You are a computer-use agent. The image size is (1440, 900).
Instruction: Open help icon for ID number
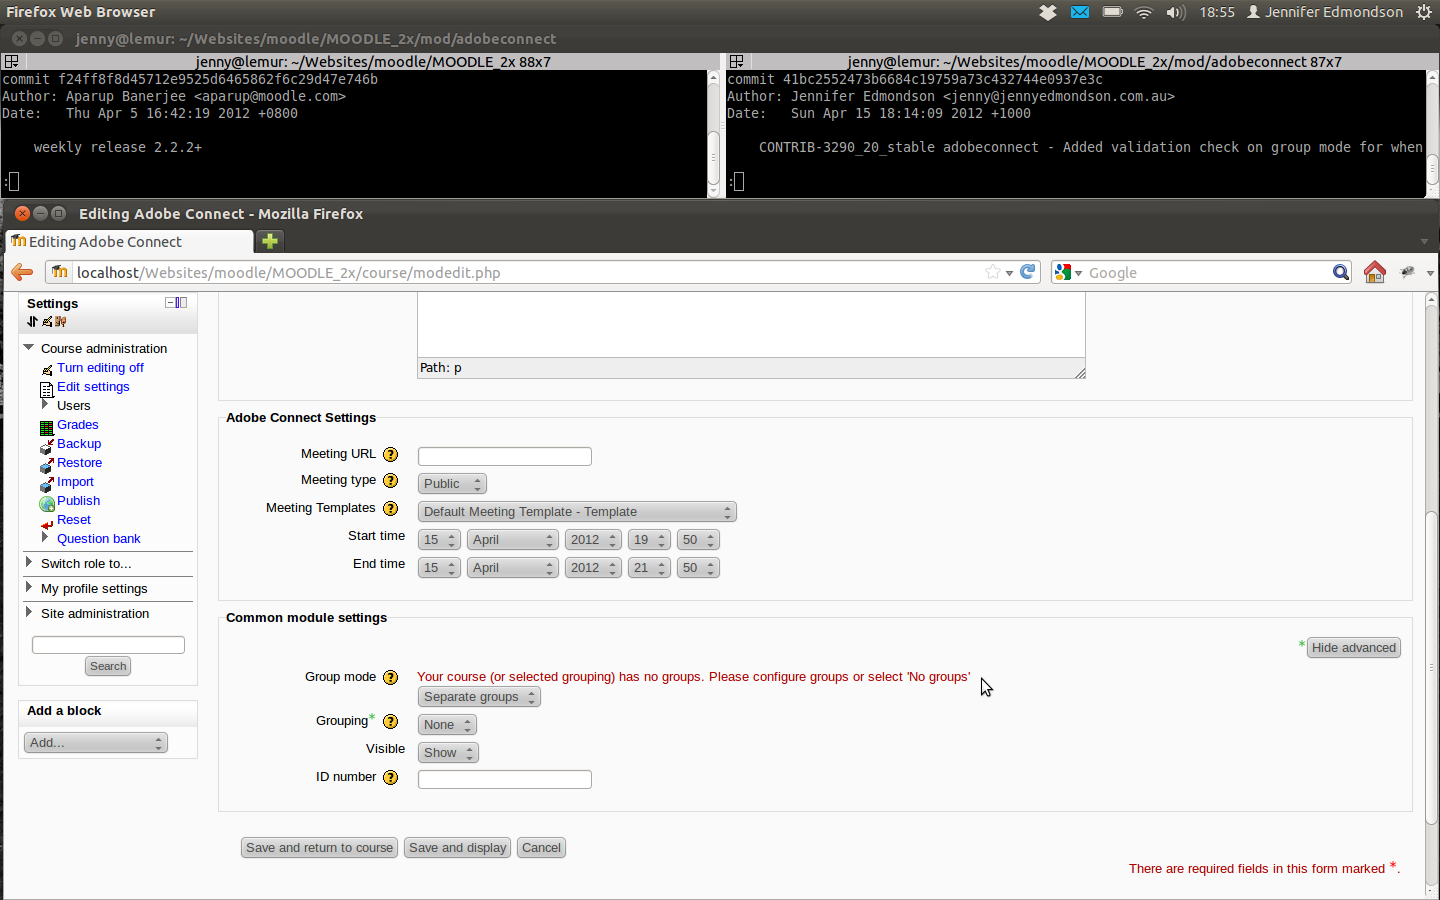[391, 778]
